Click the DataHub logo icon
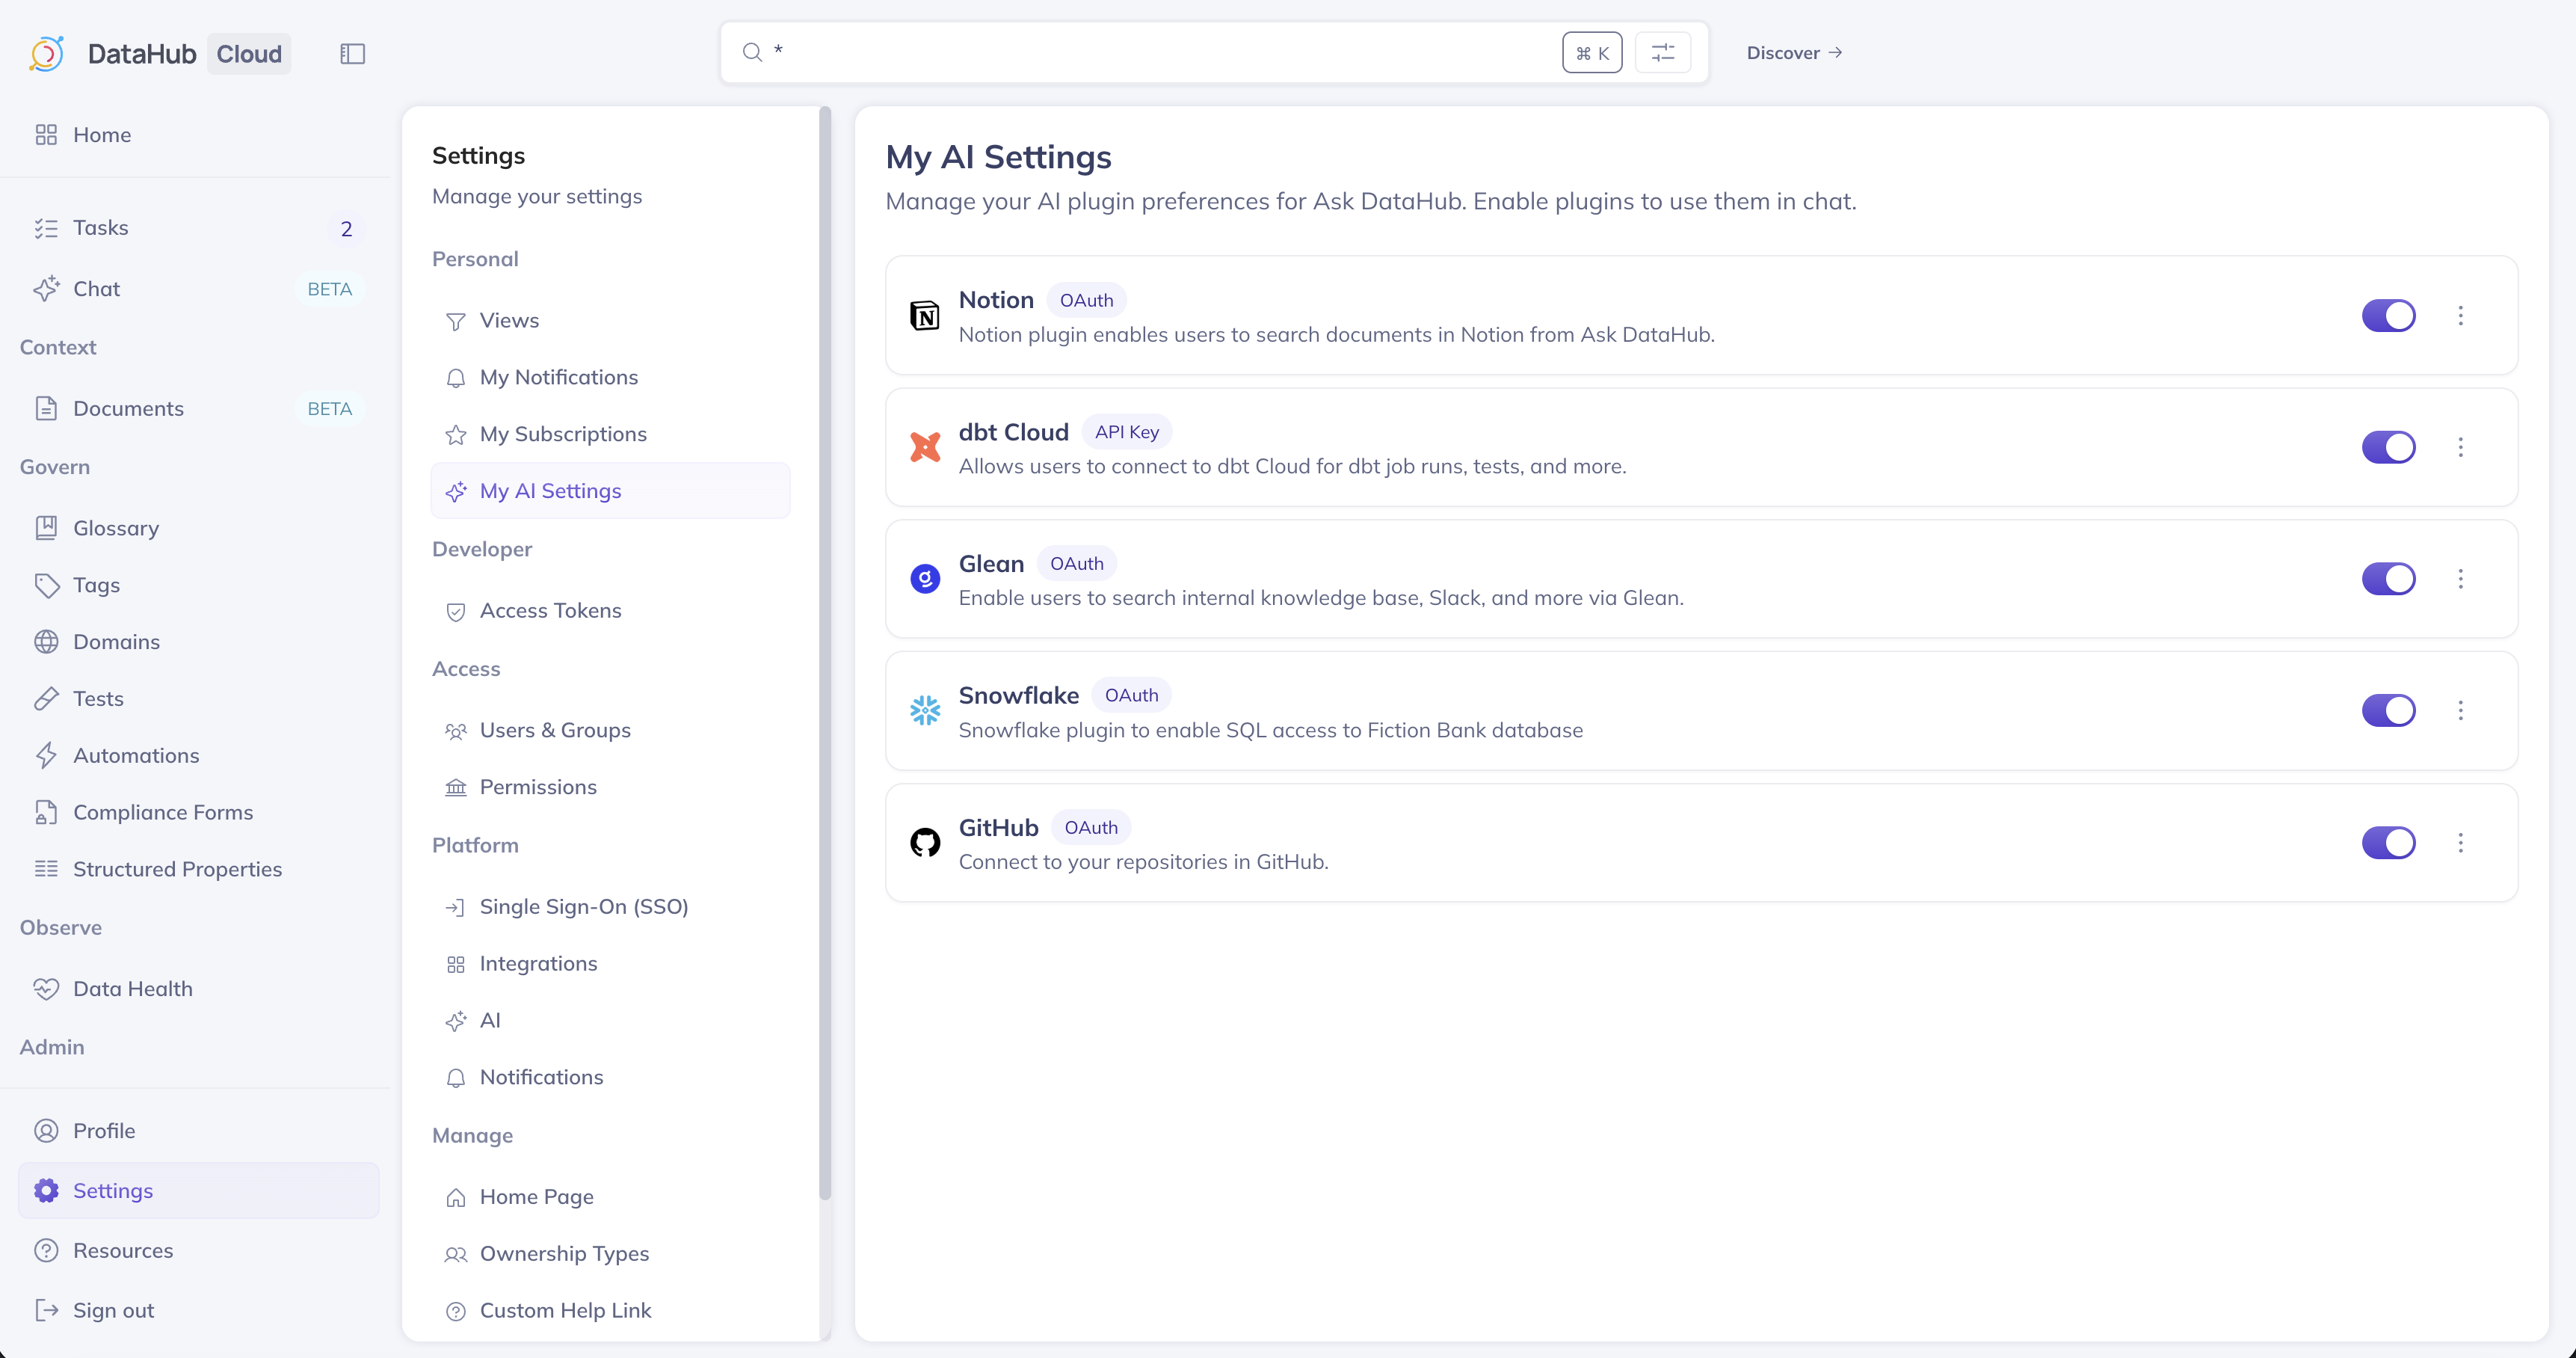Screen dimensions: 2576x1358 click(46, 53)
